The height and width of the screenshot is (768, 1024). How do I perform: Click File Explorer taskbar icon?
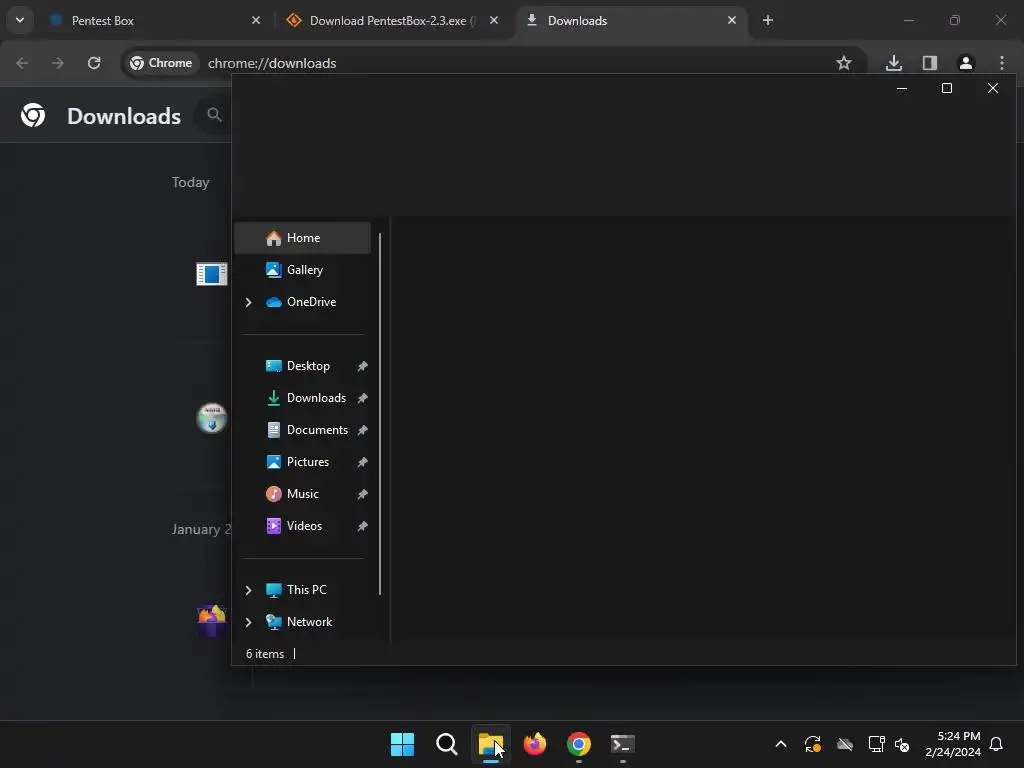(x=490, y=744)
